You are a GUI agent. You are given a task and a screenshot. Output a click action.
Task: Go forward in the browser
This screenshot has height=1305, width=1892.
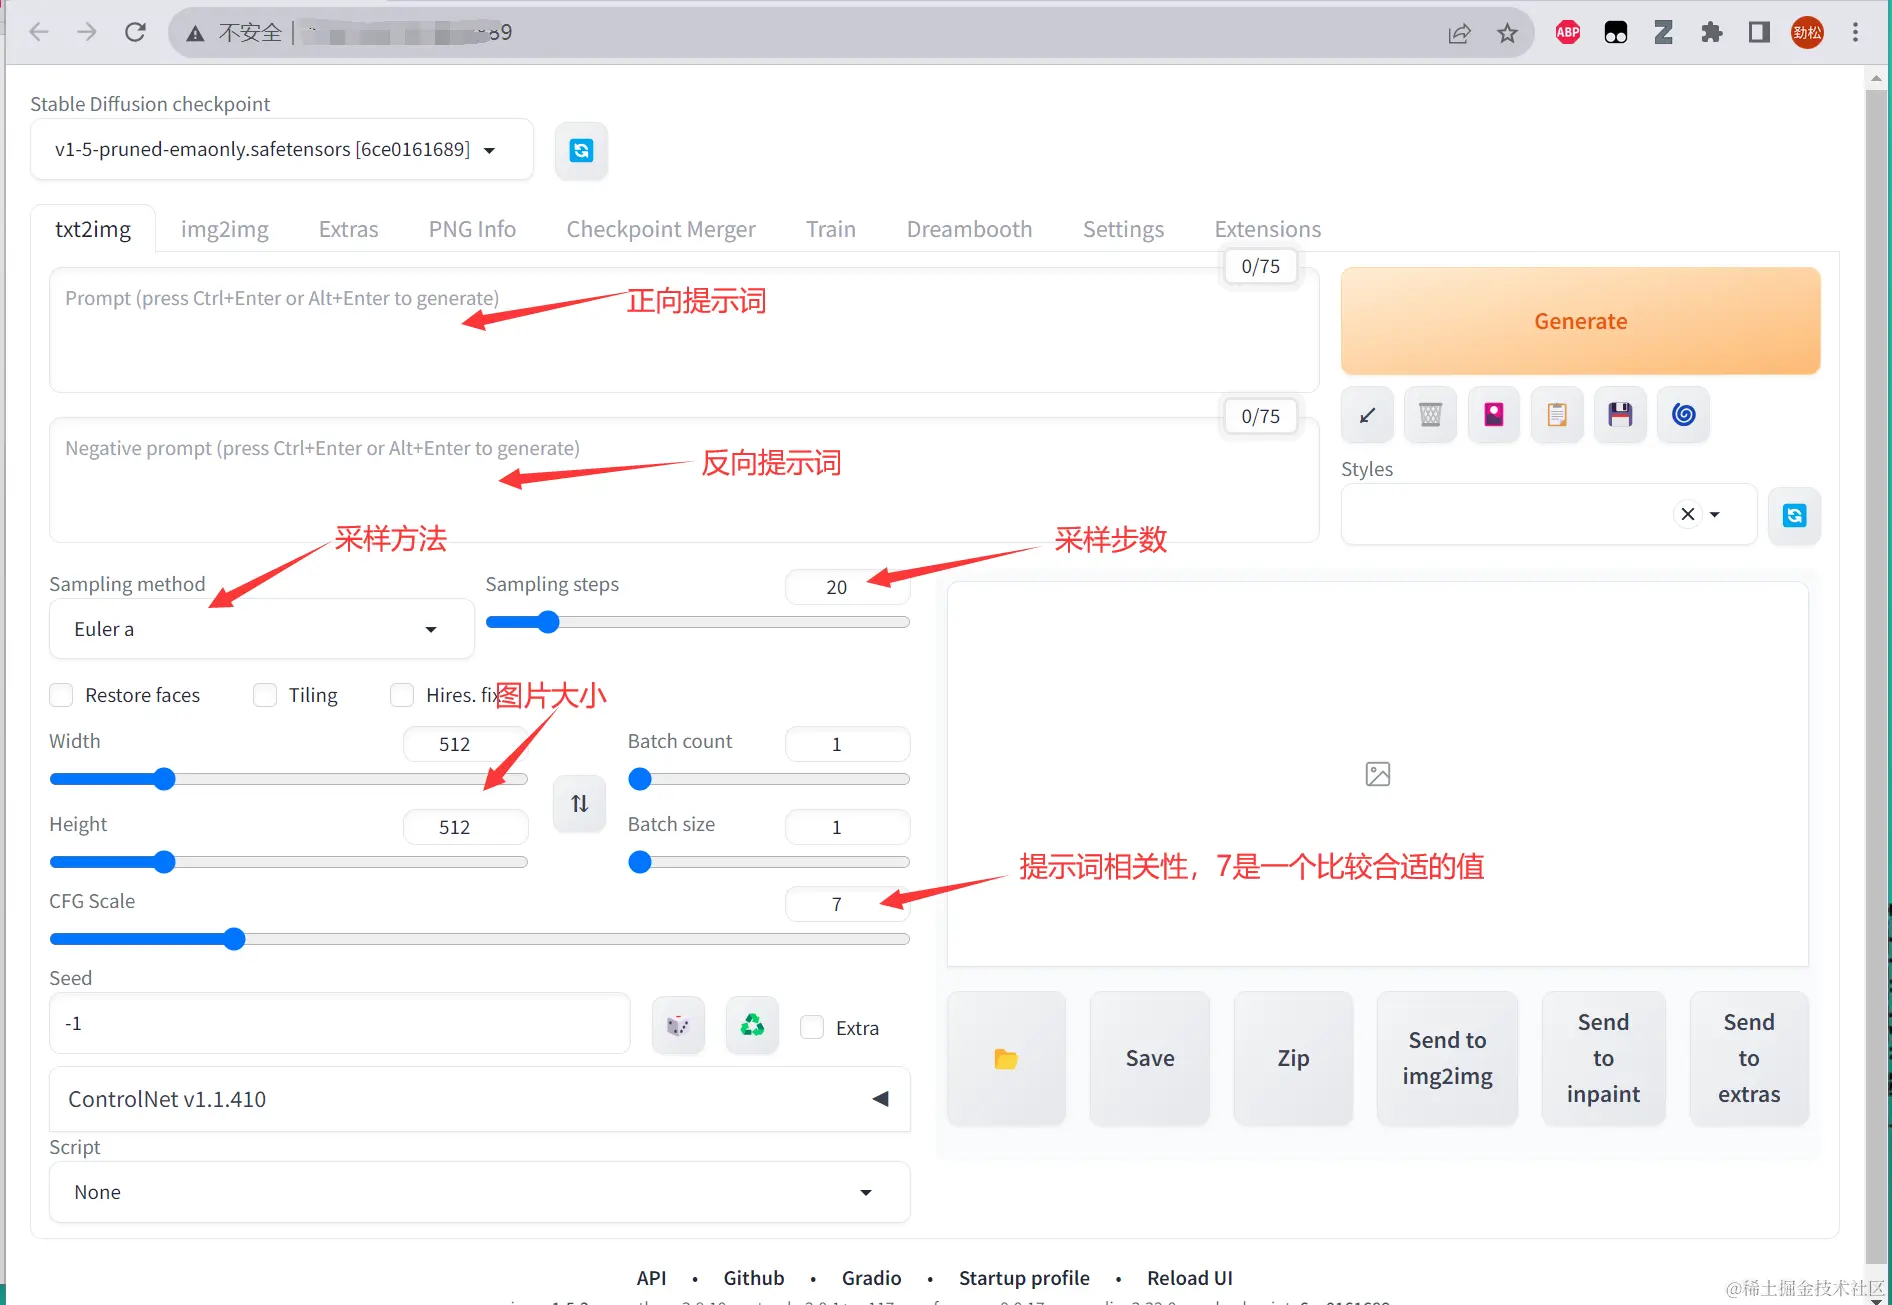[x=87, y=32]
